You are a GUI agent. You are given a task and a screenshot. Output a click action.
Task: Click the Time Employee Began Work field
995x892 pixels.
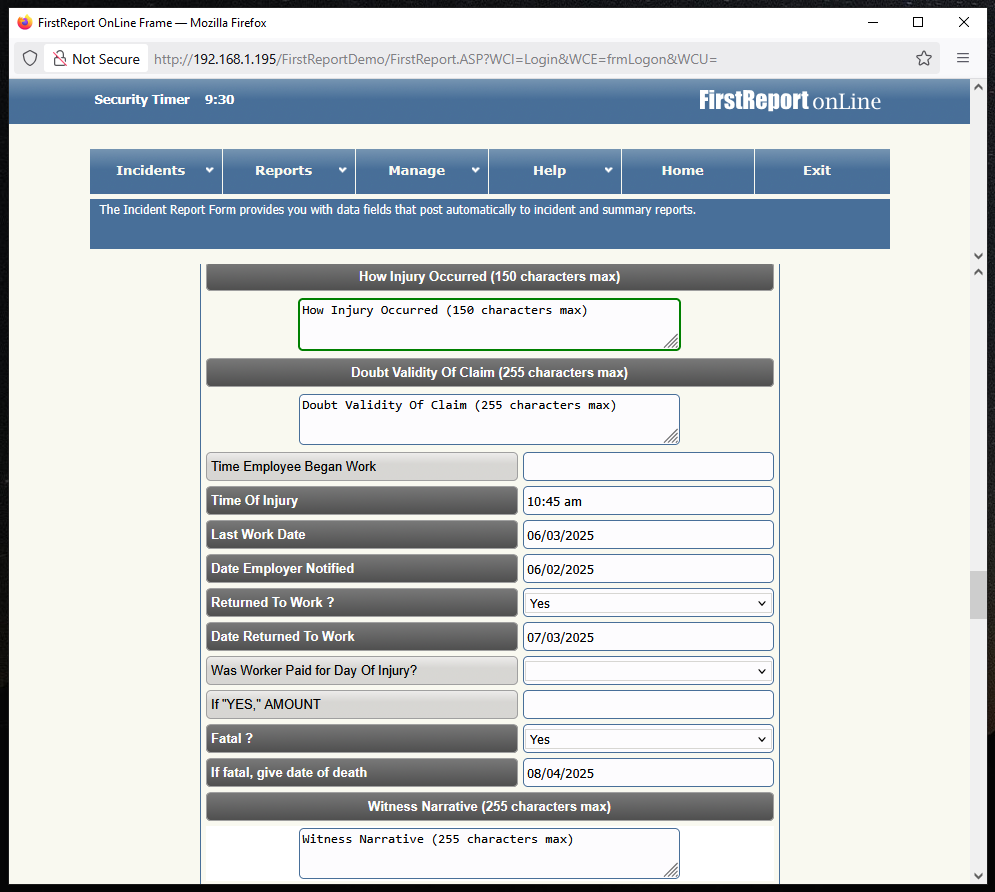click(x=648, y=467)
